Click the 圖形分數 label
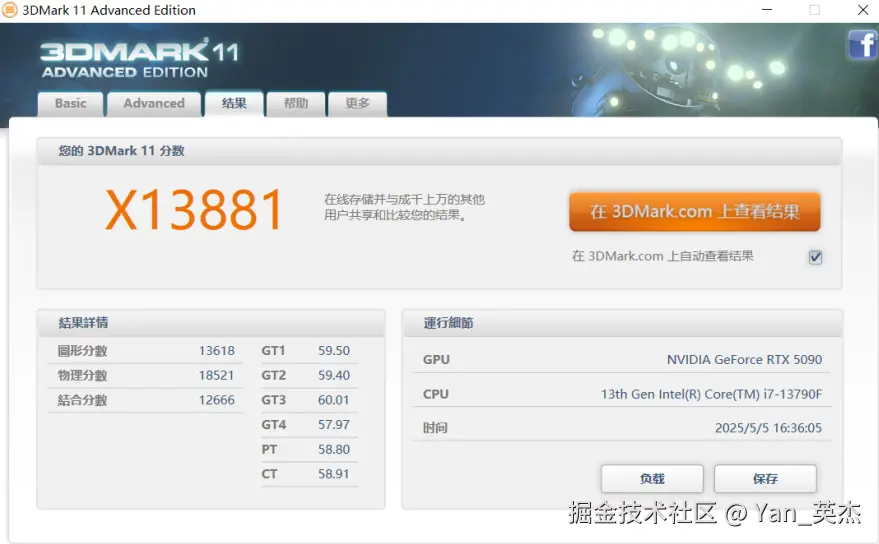The image size is (879, 544). [x=82, y=351]
